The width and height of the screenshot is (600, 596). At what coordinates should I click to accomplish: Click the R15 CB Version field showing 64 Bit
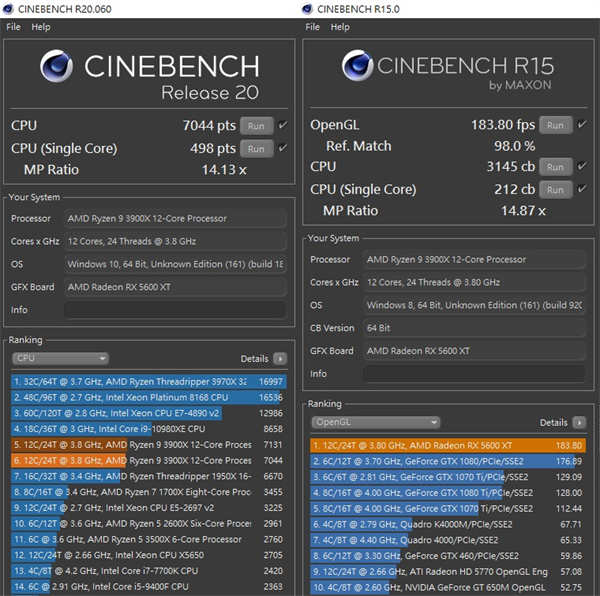[474, 328]
